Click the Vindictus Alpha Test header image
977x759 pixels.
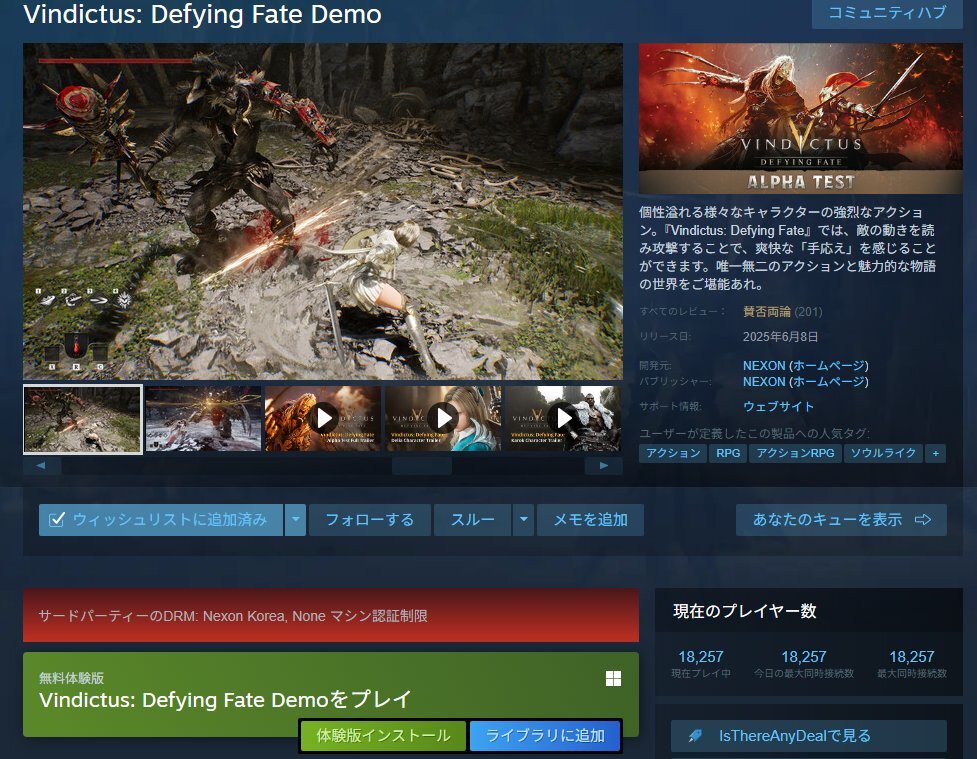pos(801,118)
